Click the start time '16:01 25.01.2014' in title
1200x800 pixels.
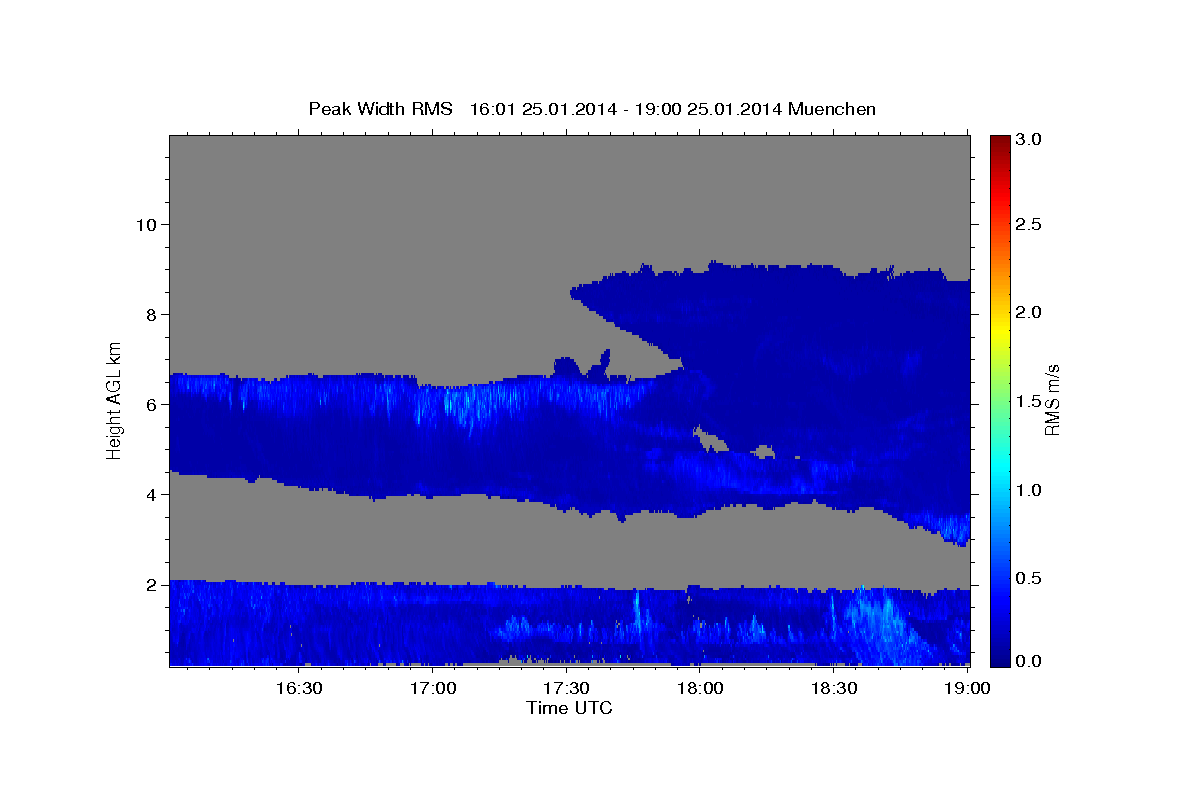click(541, 109)
